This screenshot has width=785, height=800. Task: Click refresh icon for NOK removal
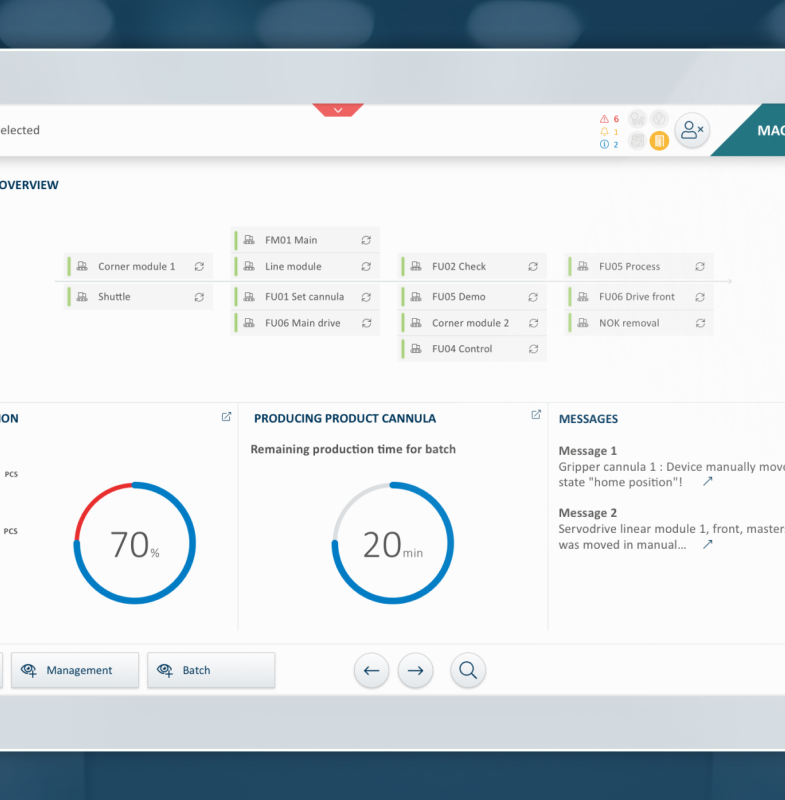click(x=700, y=323)
